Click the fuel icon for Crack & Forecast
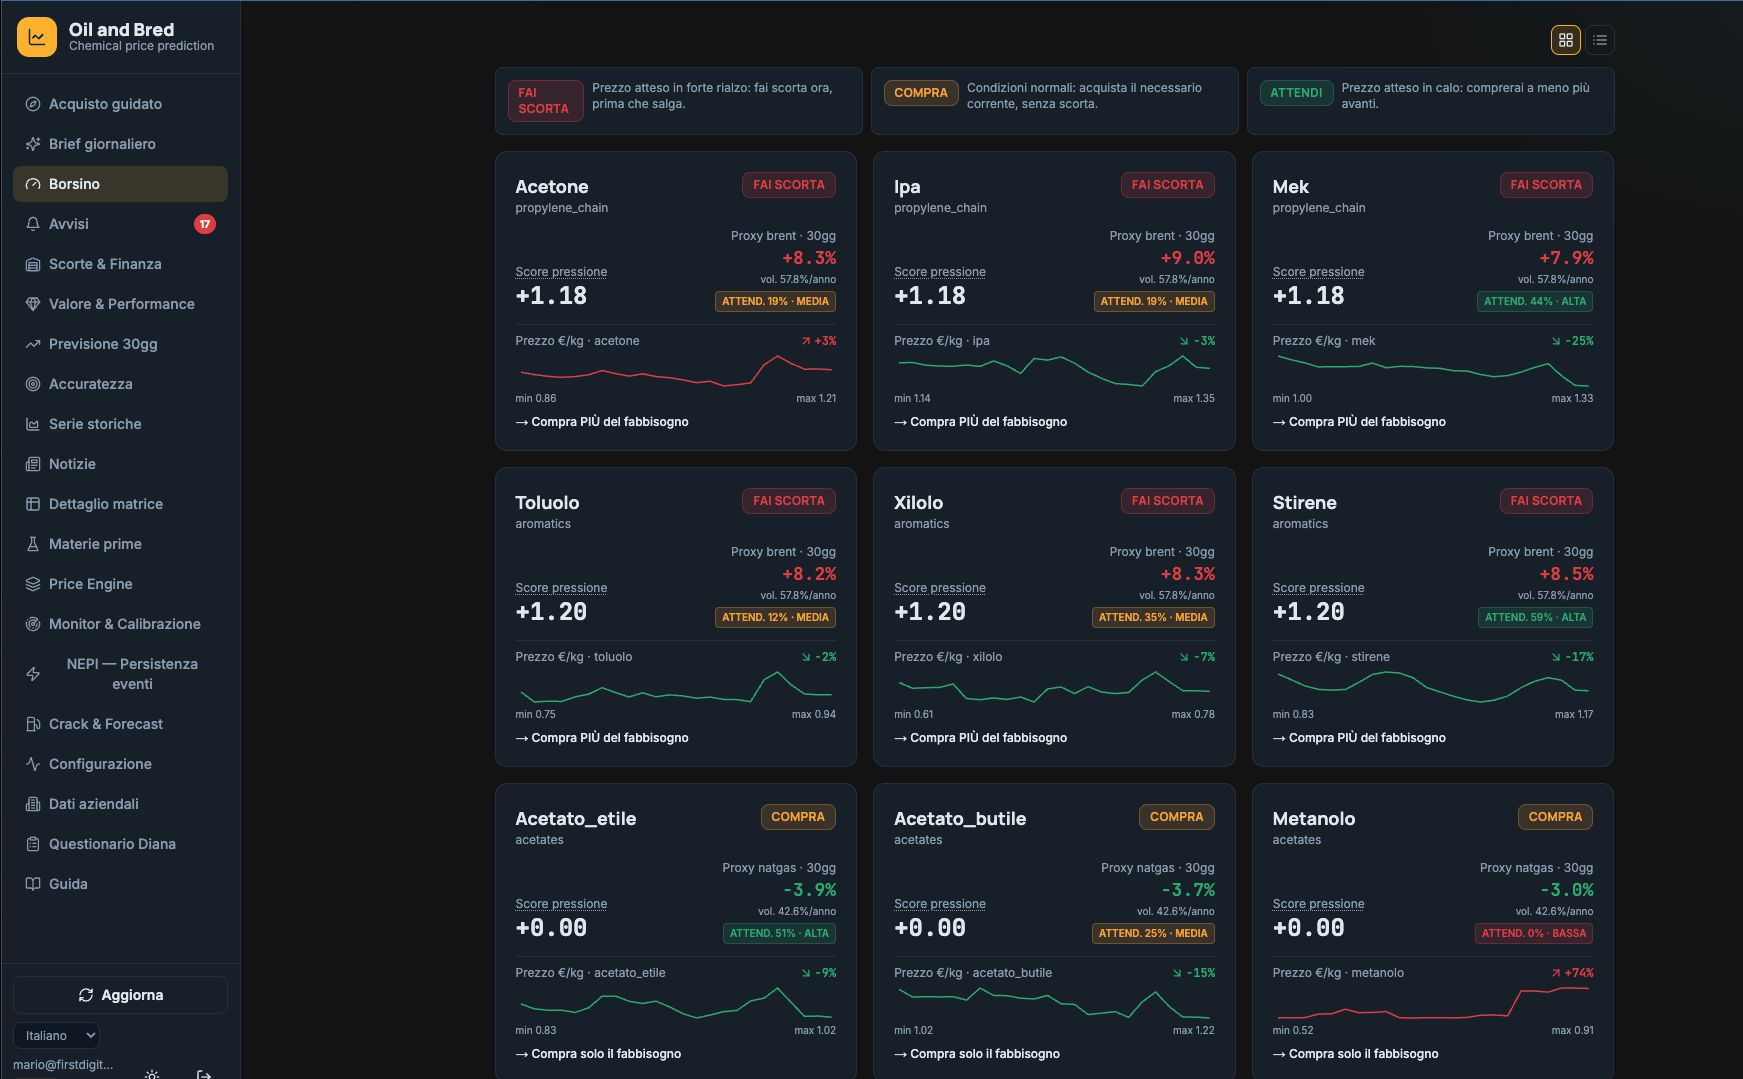 click(33, 724)
